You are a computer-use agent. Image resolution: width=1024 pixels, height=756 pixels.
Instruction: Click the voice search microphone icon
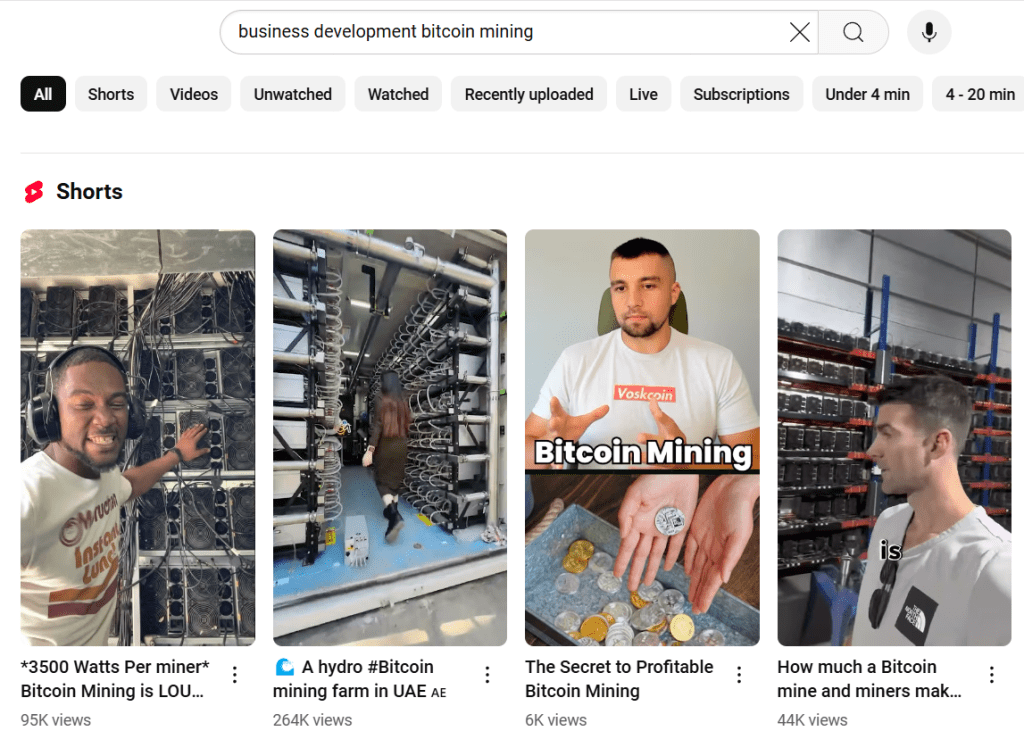pyautogui.click(x=928, y=32)
